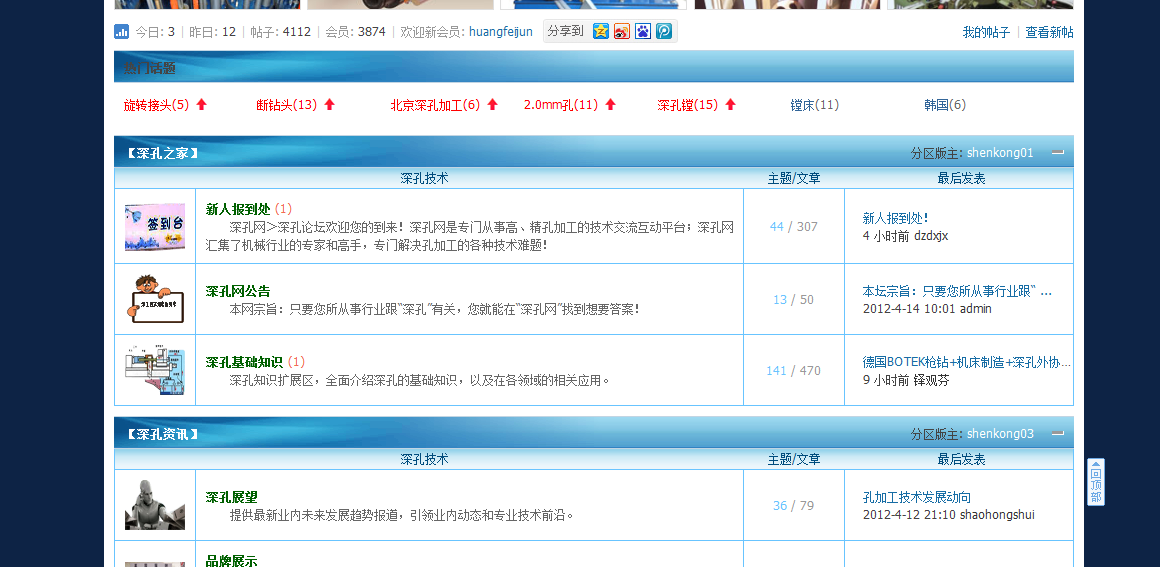Open the 深孔基础知识 forum
This screenshot has width=1160, height=567.
coord(244,362)
